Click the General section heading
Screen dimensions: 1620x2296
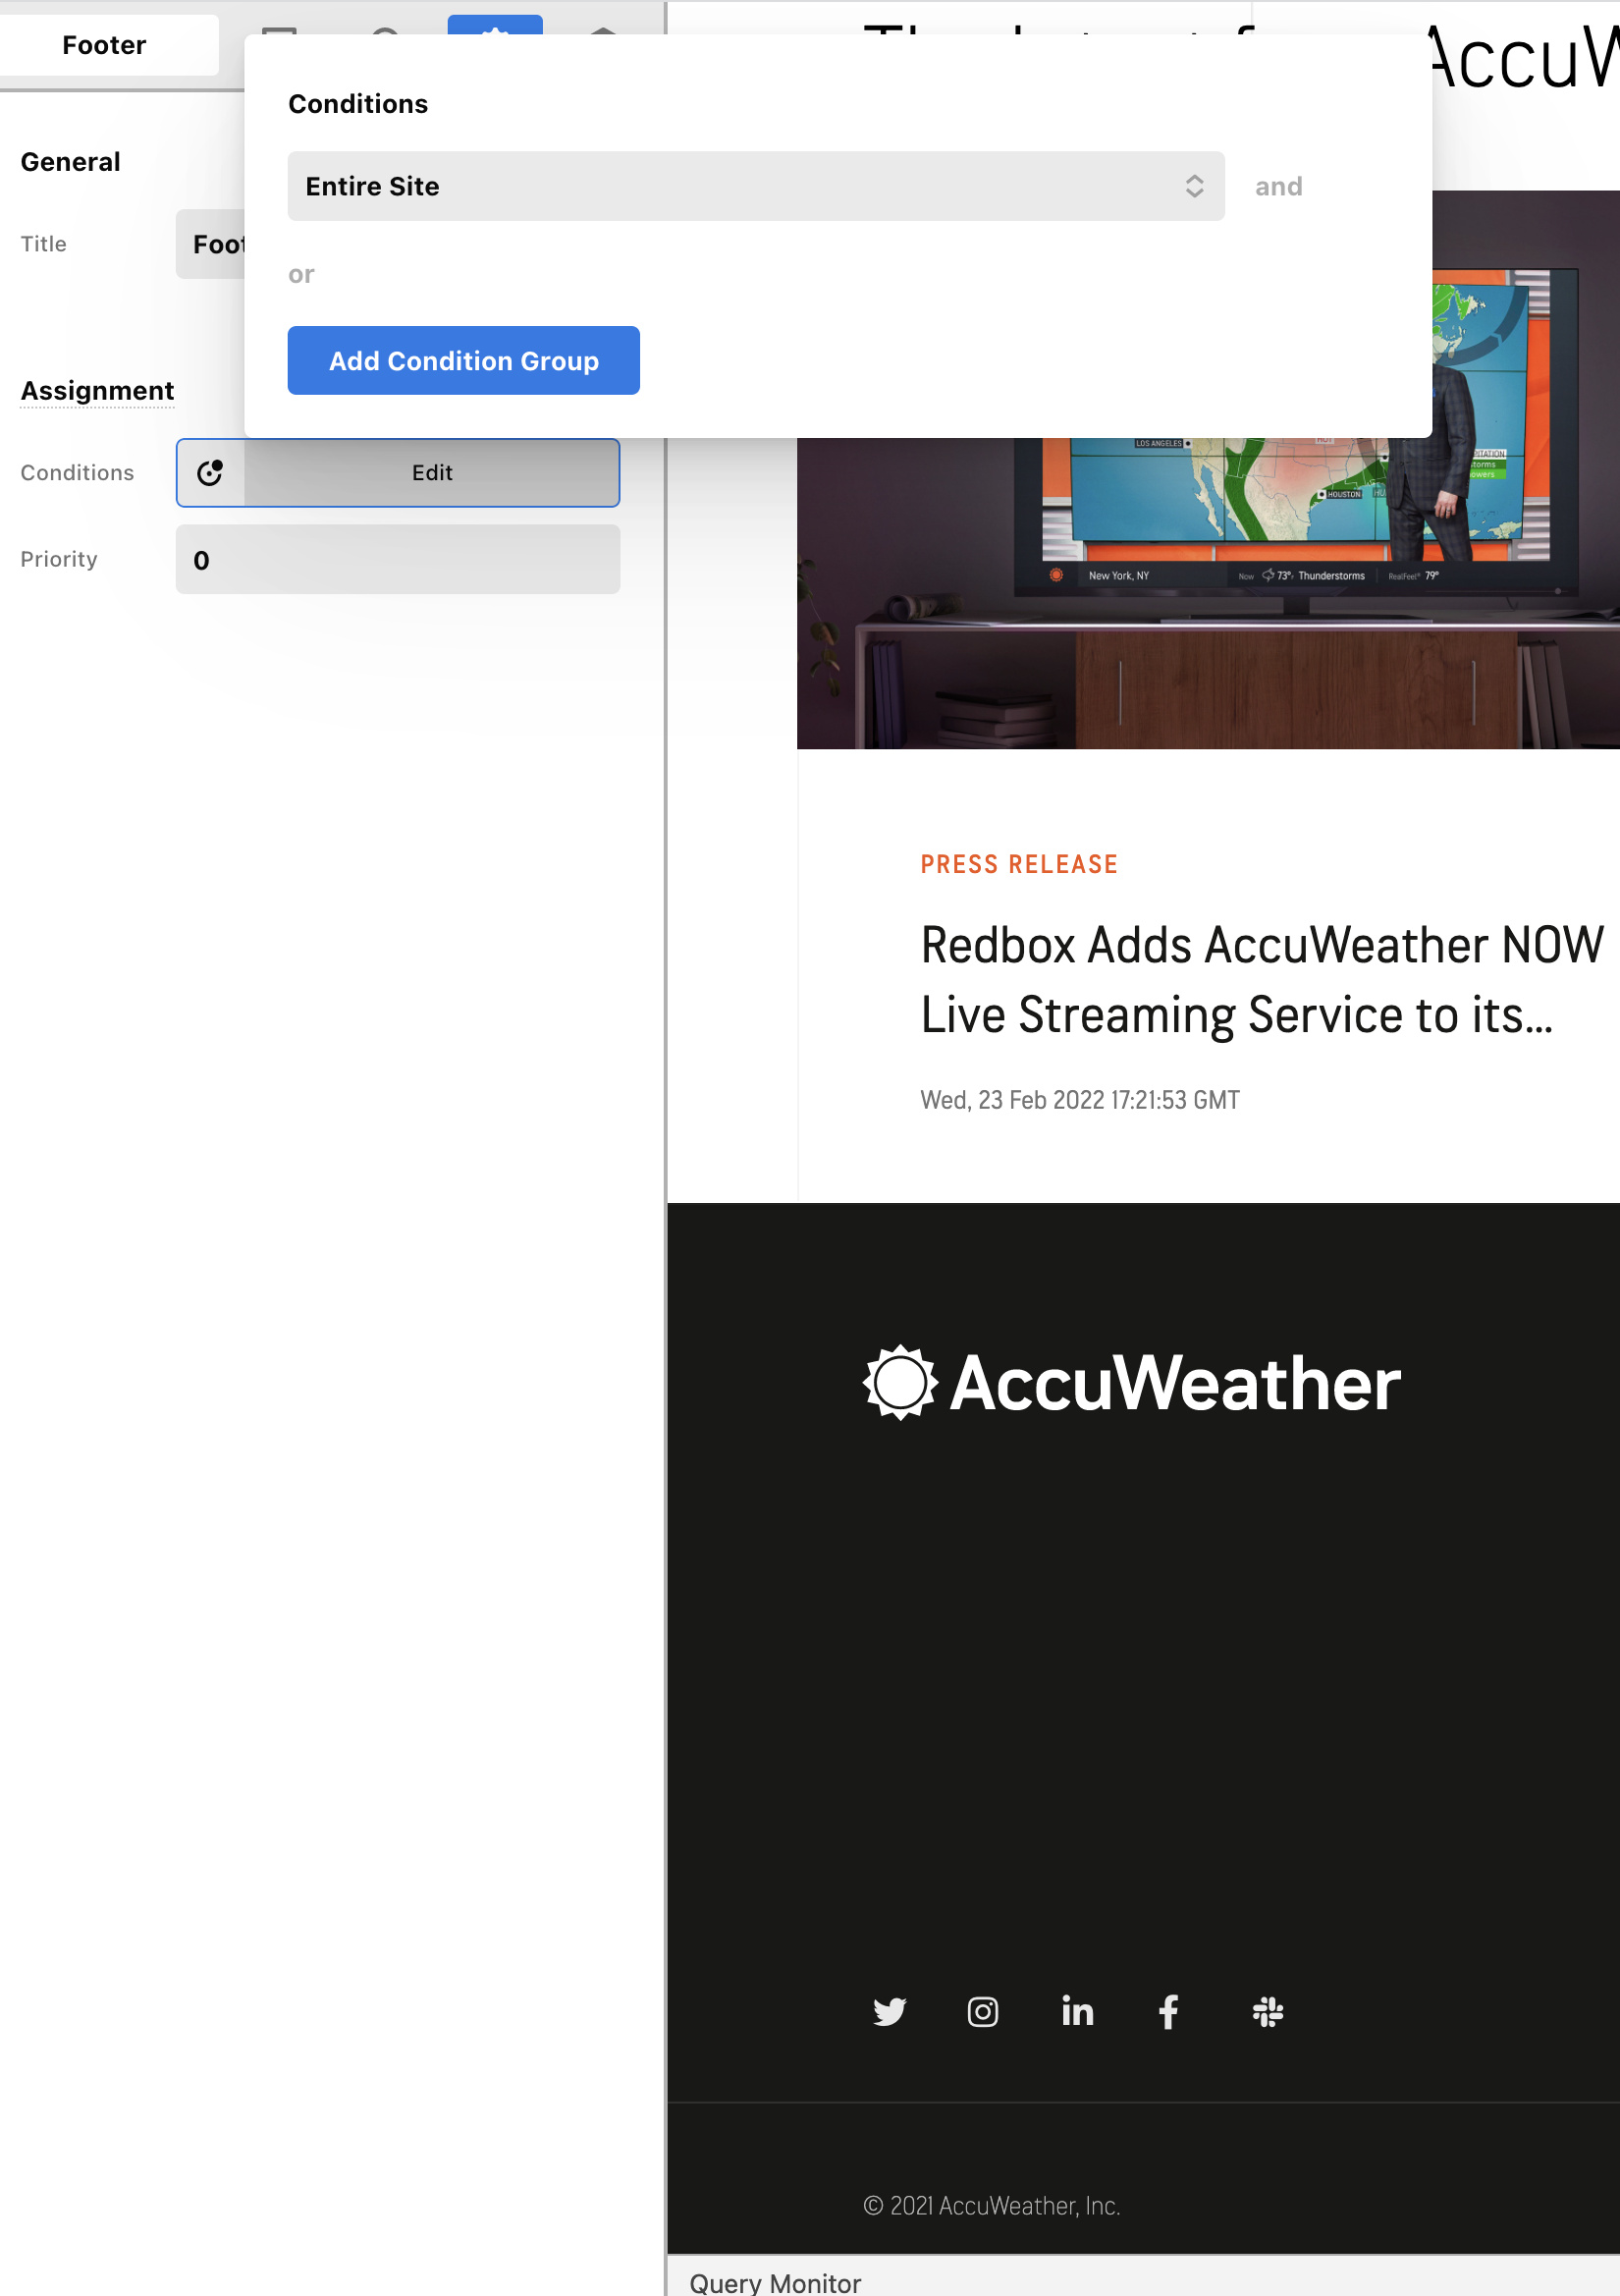[70, 162]
